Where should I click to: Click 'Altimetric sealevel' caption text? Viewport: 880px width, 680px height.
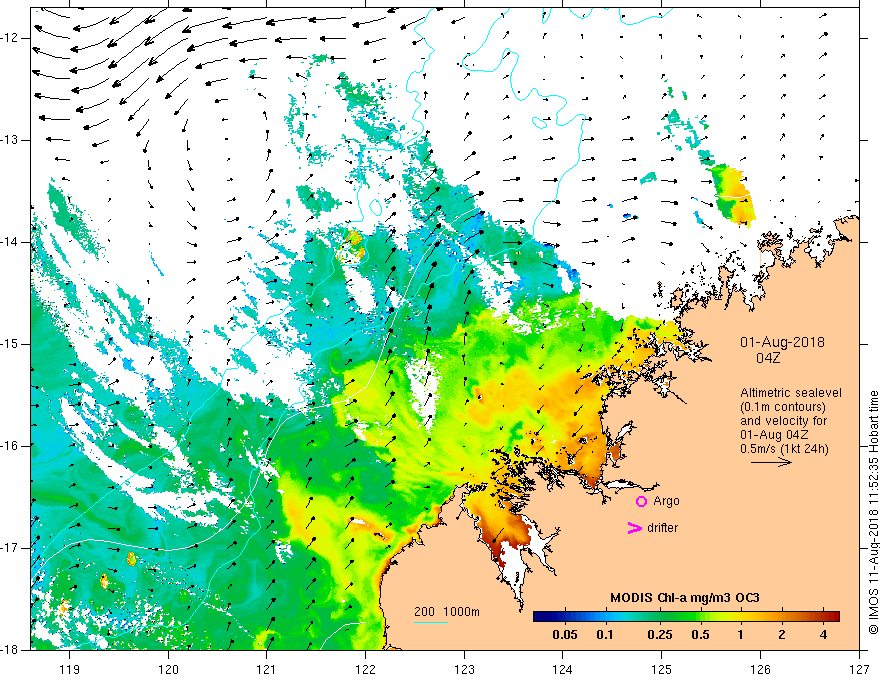coord(791,393)
